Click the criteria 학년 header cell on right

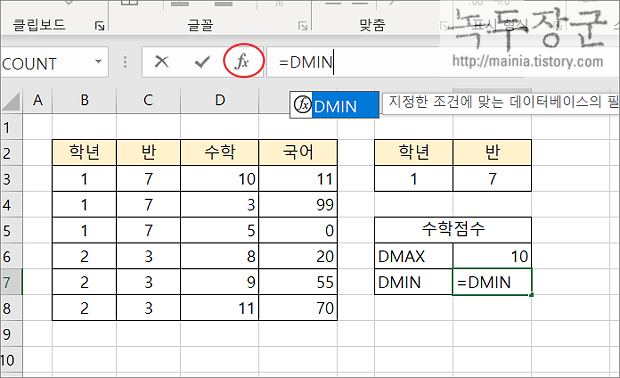[414, 152]
